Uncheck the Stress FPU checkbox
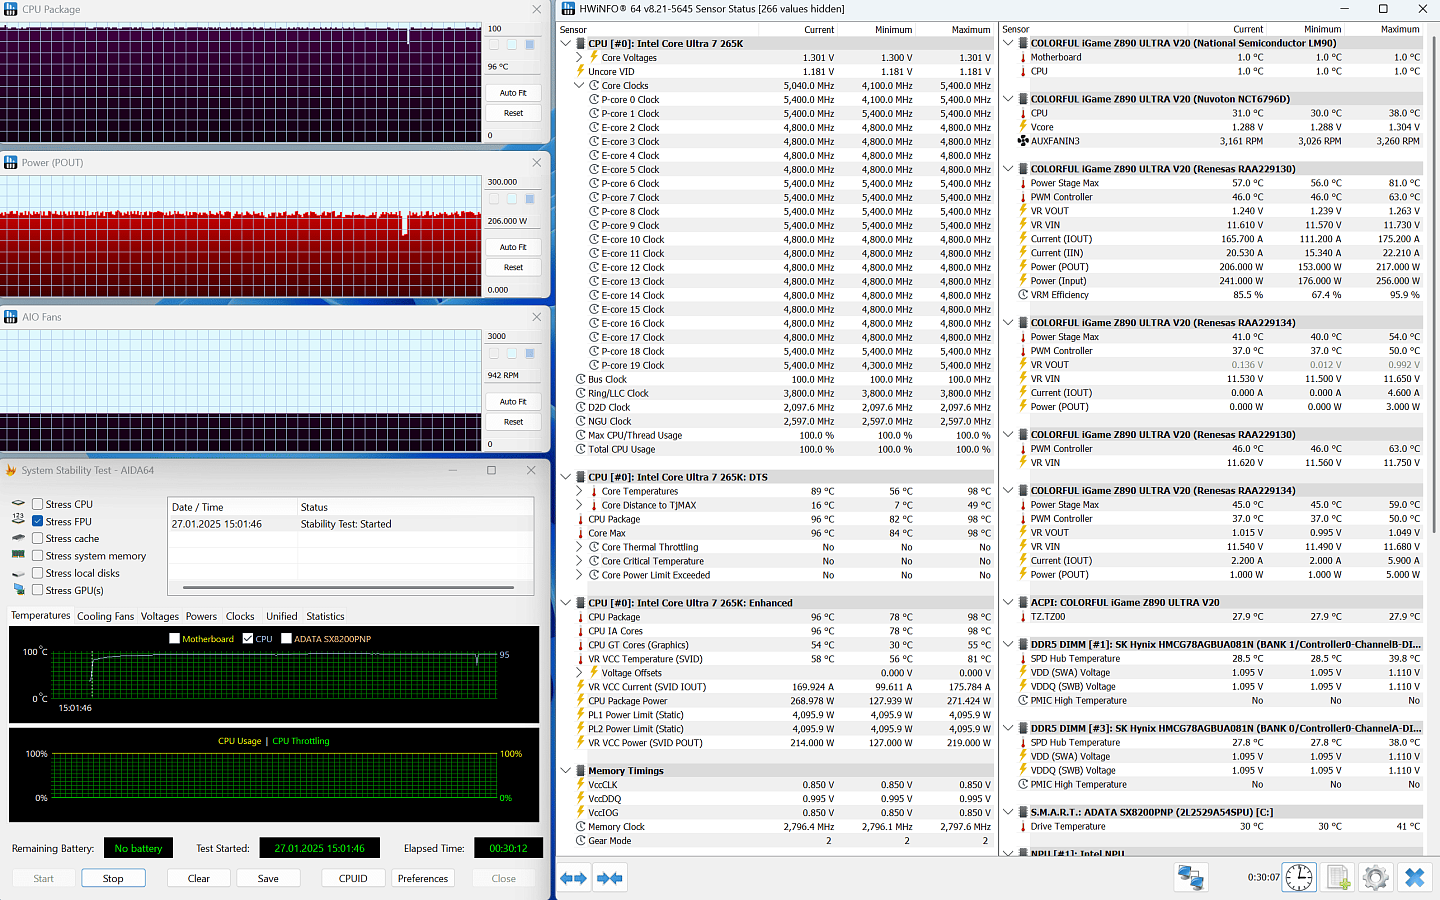The width and height of the screenshot is (1440, 900). pyautogui.click(x=37, y=521)
